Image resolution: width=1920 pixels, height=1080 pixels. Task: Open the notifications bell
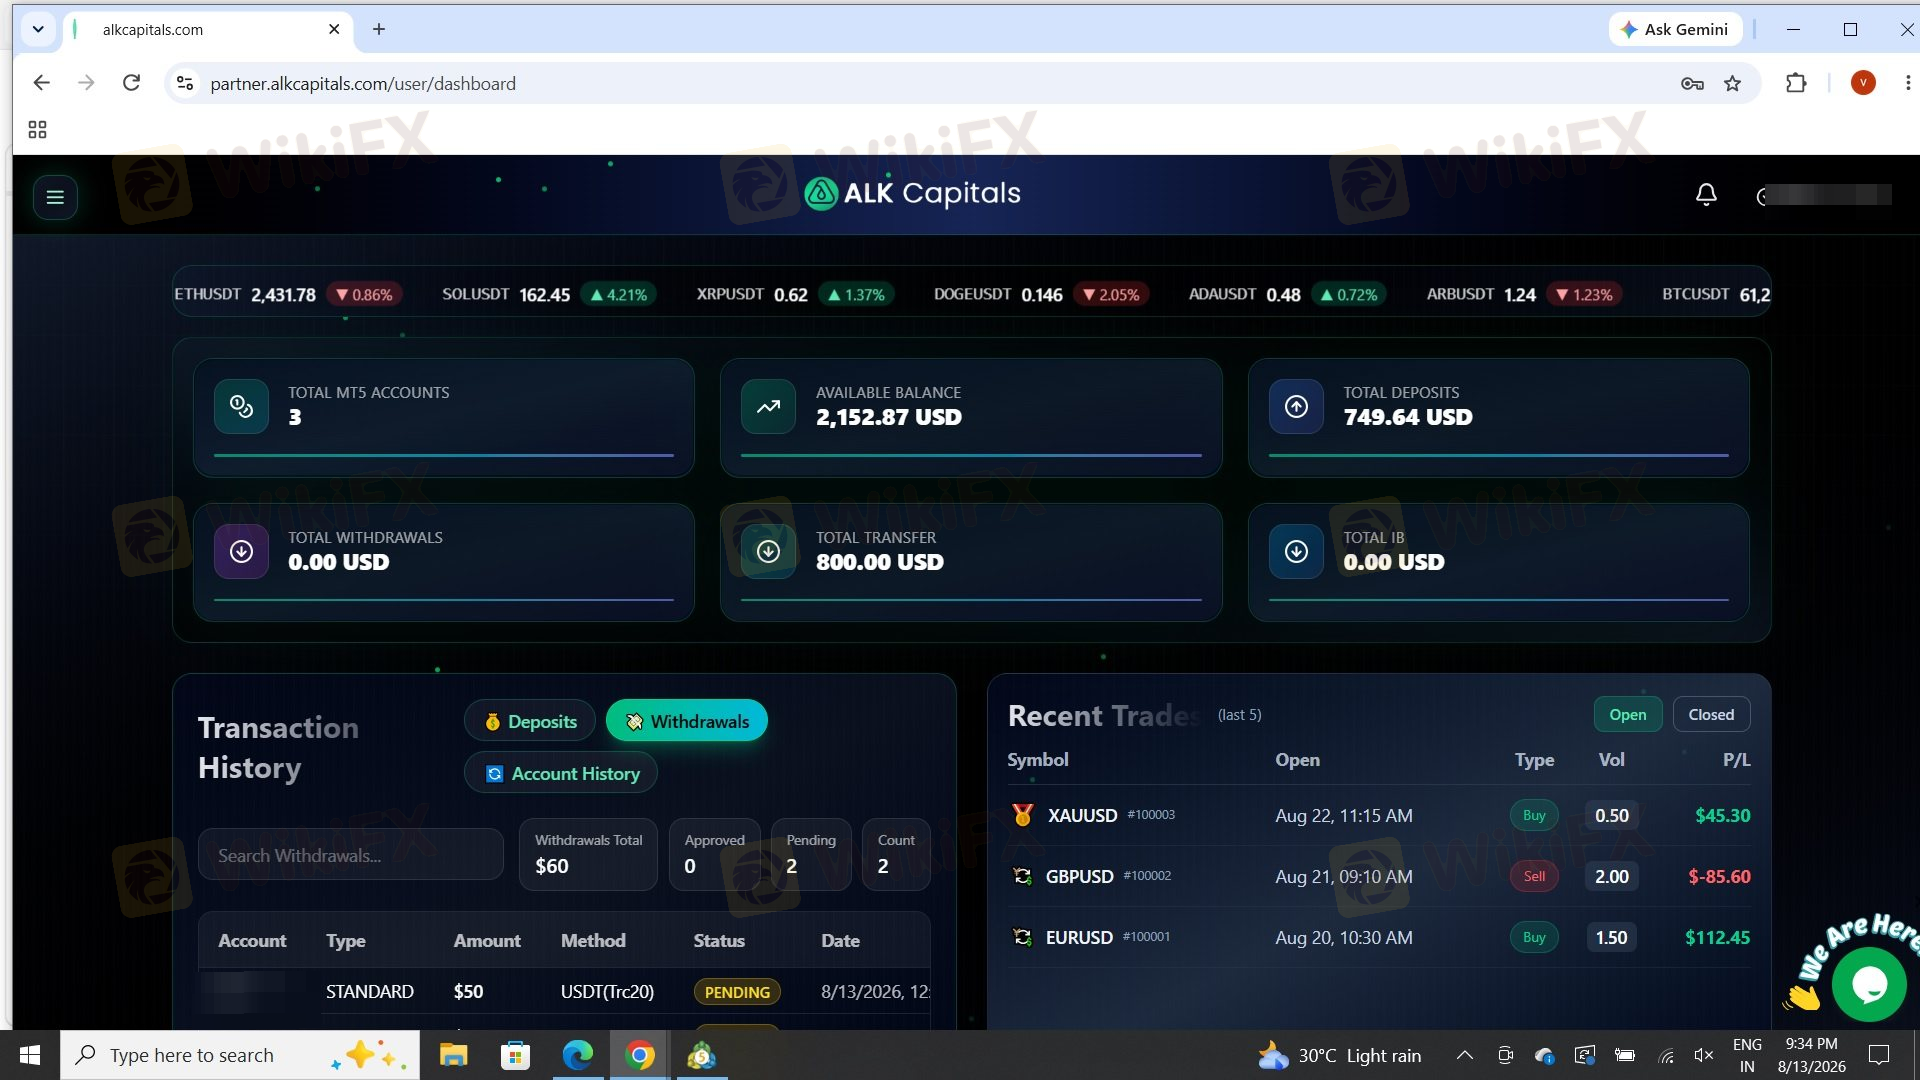pos(1706,194)
